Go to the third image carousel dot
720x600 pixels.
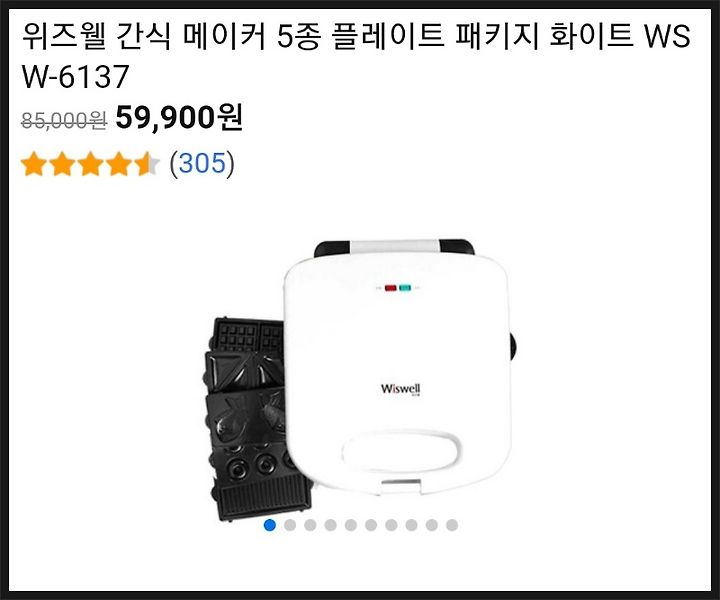click(x=310, y=525)
